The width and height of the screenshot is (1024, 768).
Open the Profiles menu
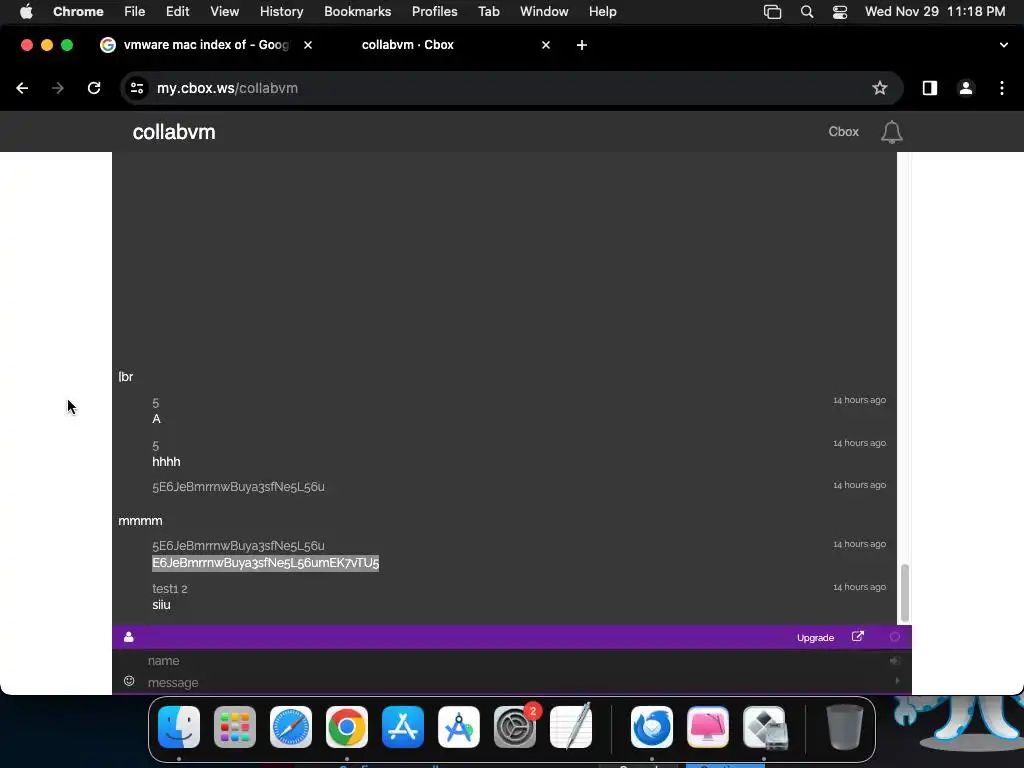434,11
